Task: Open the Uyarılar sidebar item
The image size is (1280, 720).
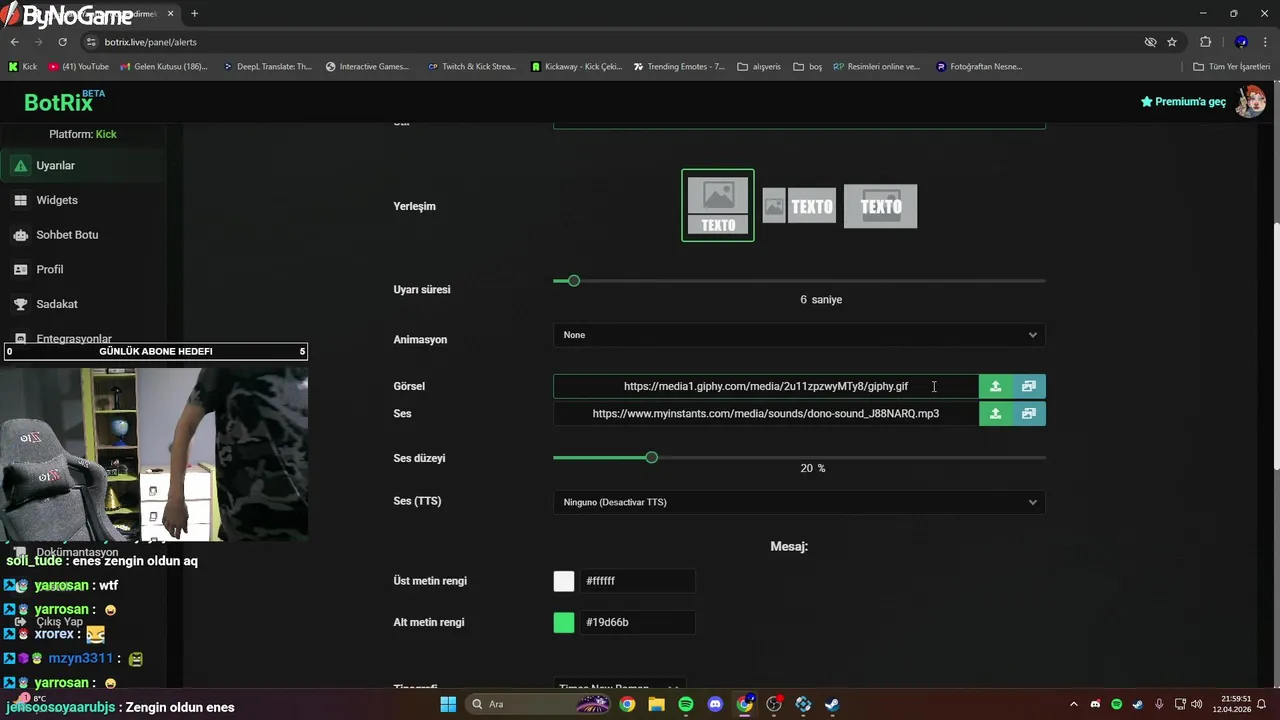Action: 83,166
